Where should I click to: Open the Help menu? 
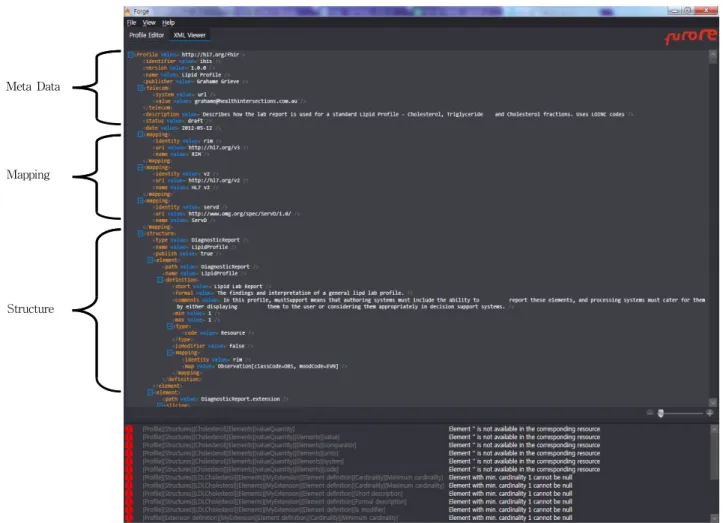tap(168, 22)
